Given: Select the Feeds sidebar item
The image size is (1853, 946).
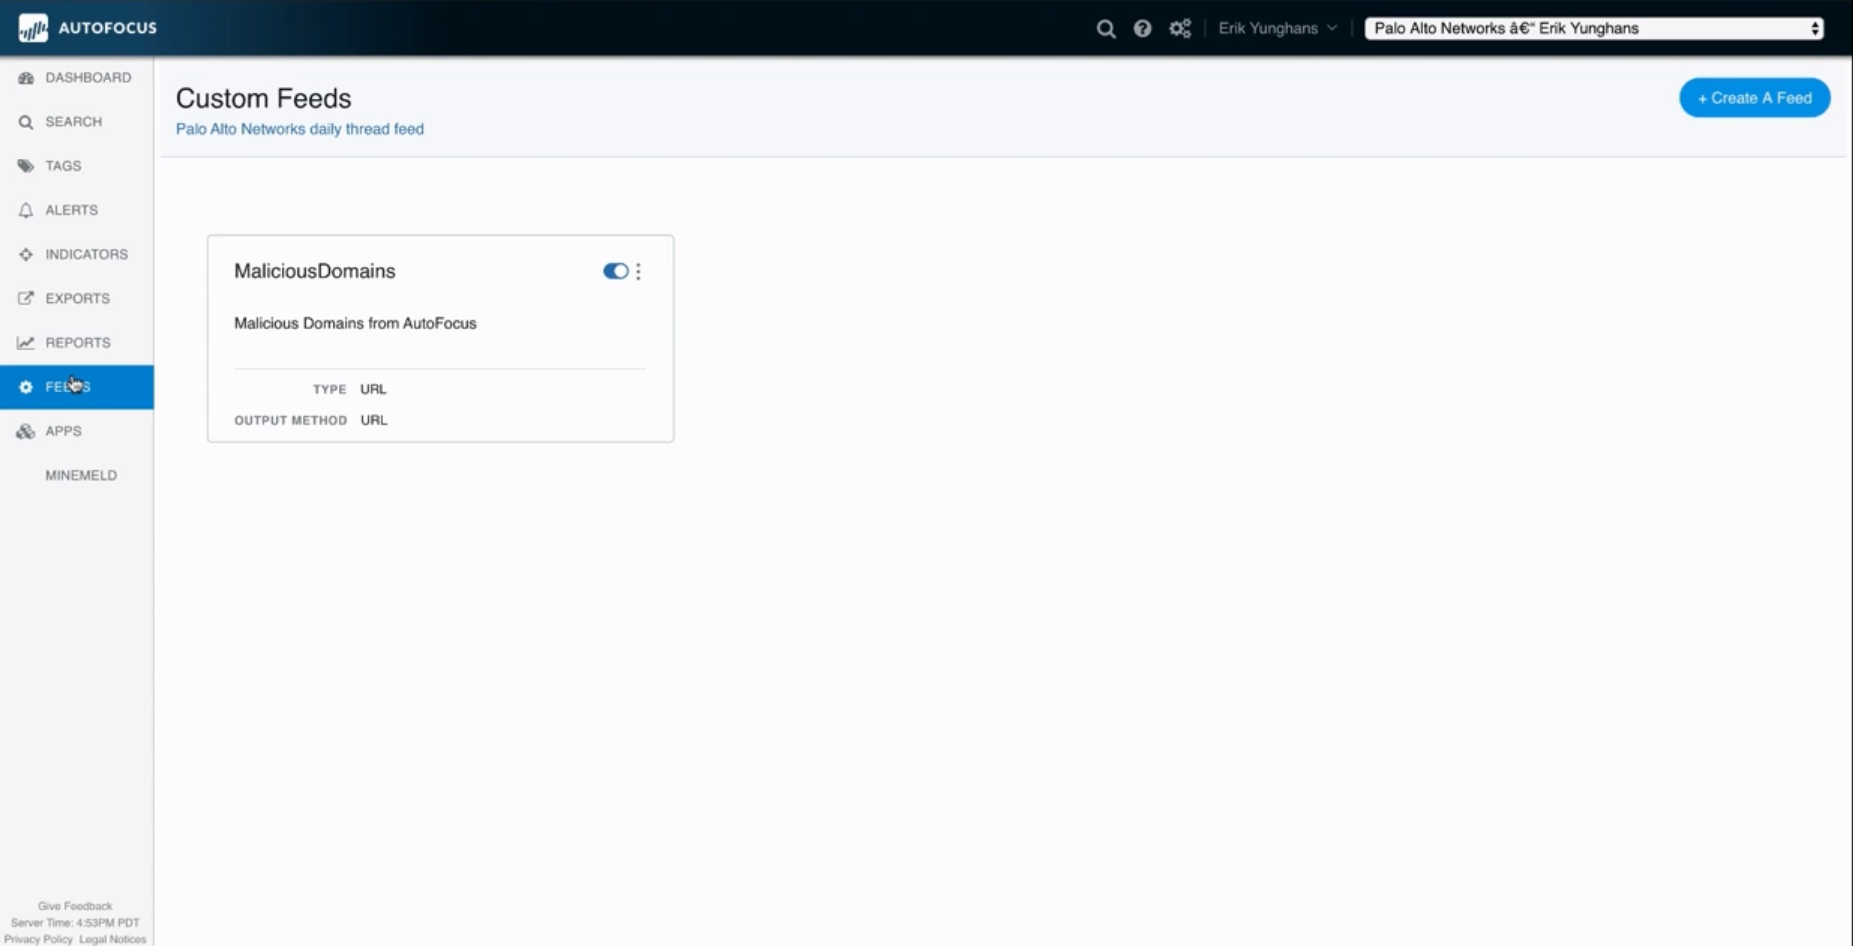Looking at the screenshot, I should pyautogui.click(x=77, y=387).
